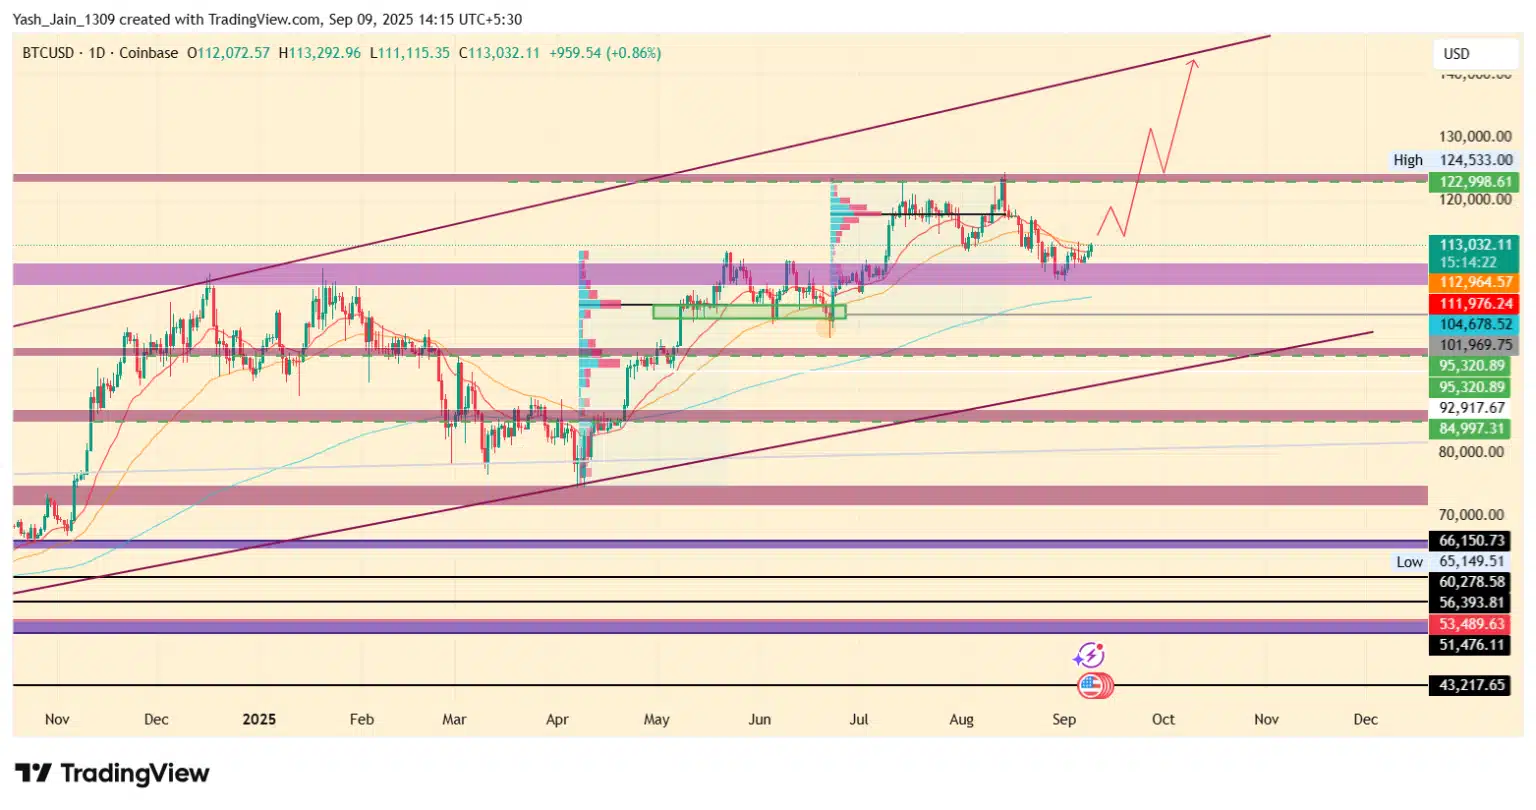This screenshot has height=810, width=1536.
Task: Select the red arrow price projection tip
Action: 1192,61
